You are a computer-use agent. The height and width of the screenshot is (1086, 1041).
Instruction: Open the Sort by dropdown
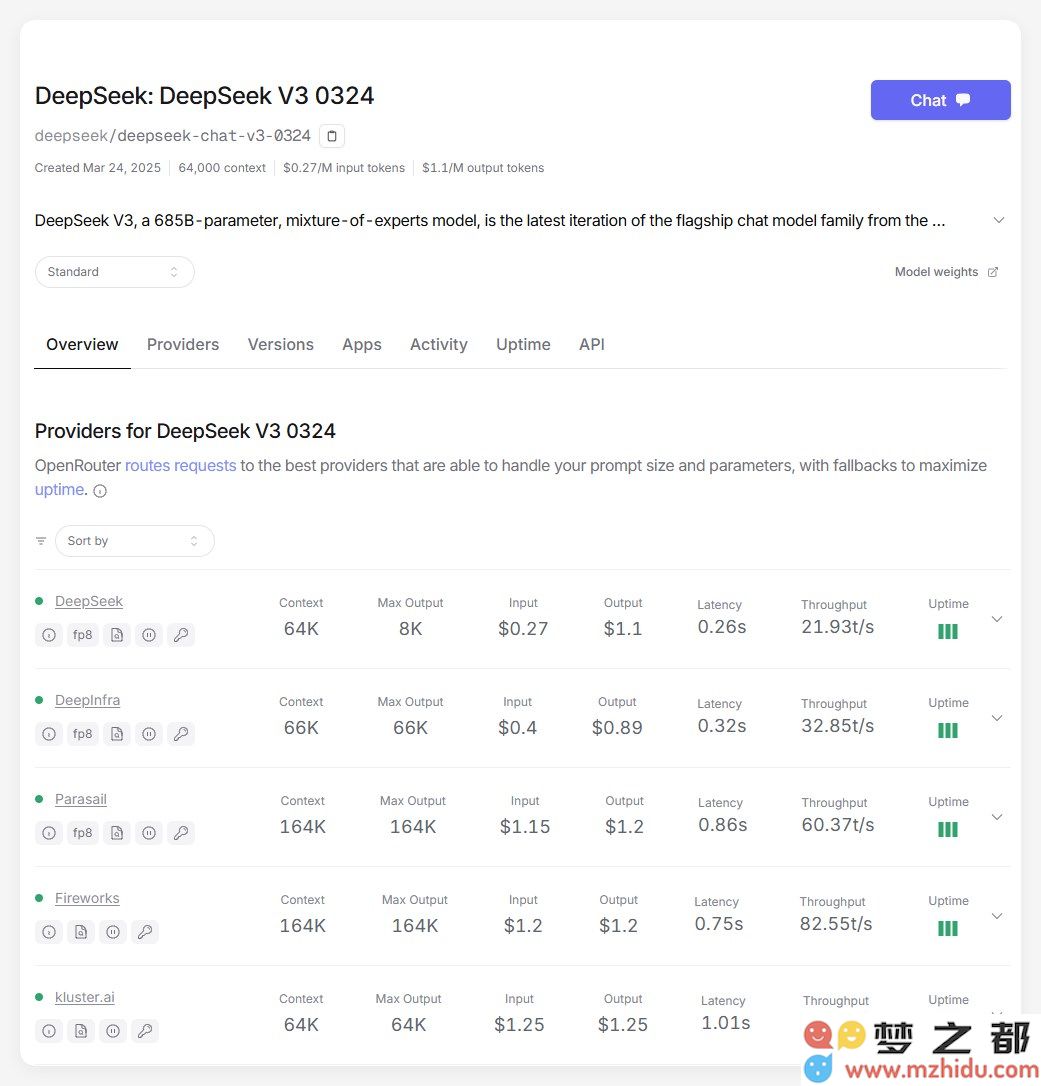pyautogui.click(x=134, y=541)
